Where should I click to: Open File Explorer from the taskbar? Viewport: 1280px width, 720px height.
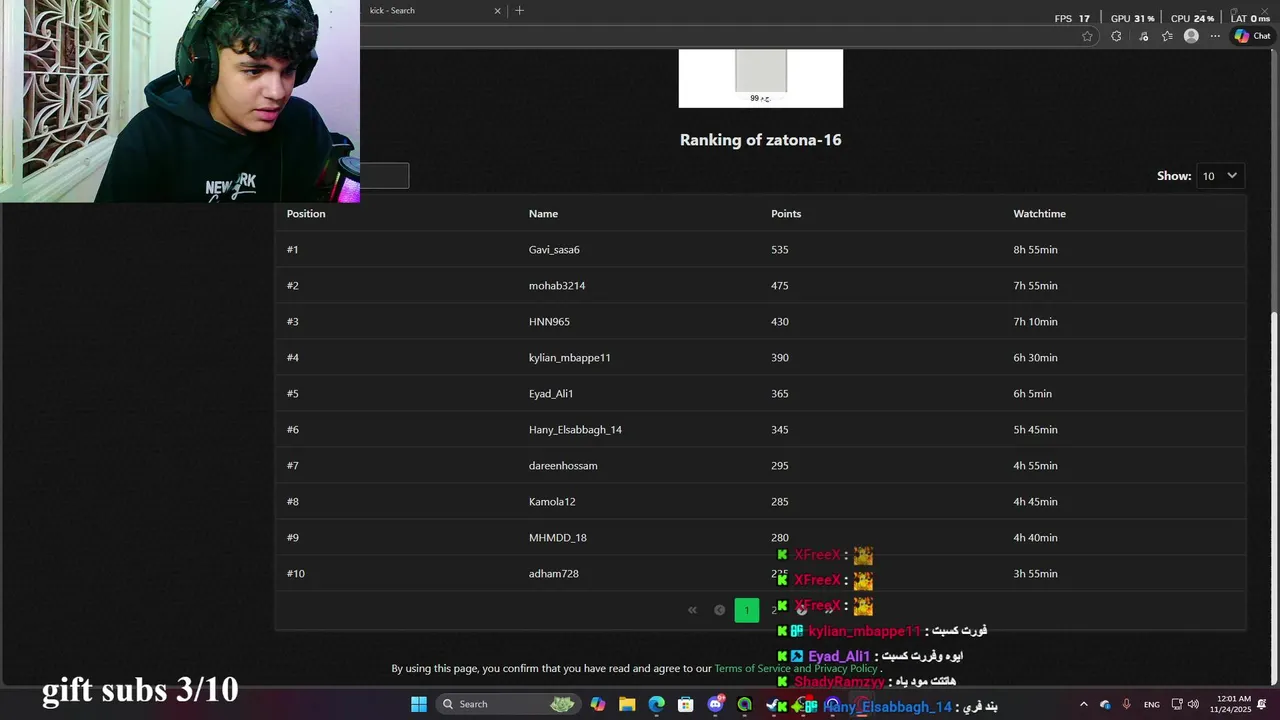pyautogui.click(x=627, y=704)
